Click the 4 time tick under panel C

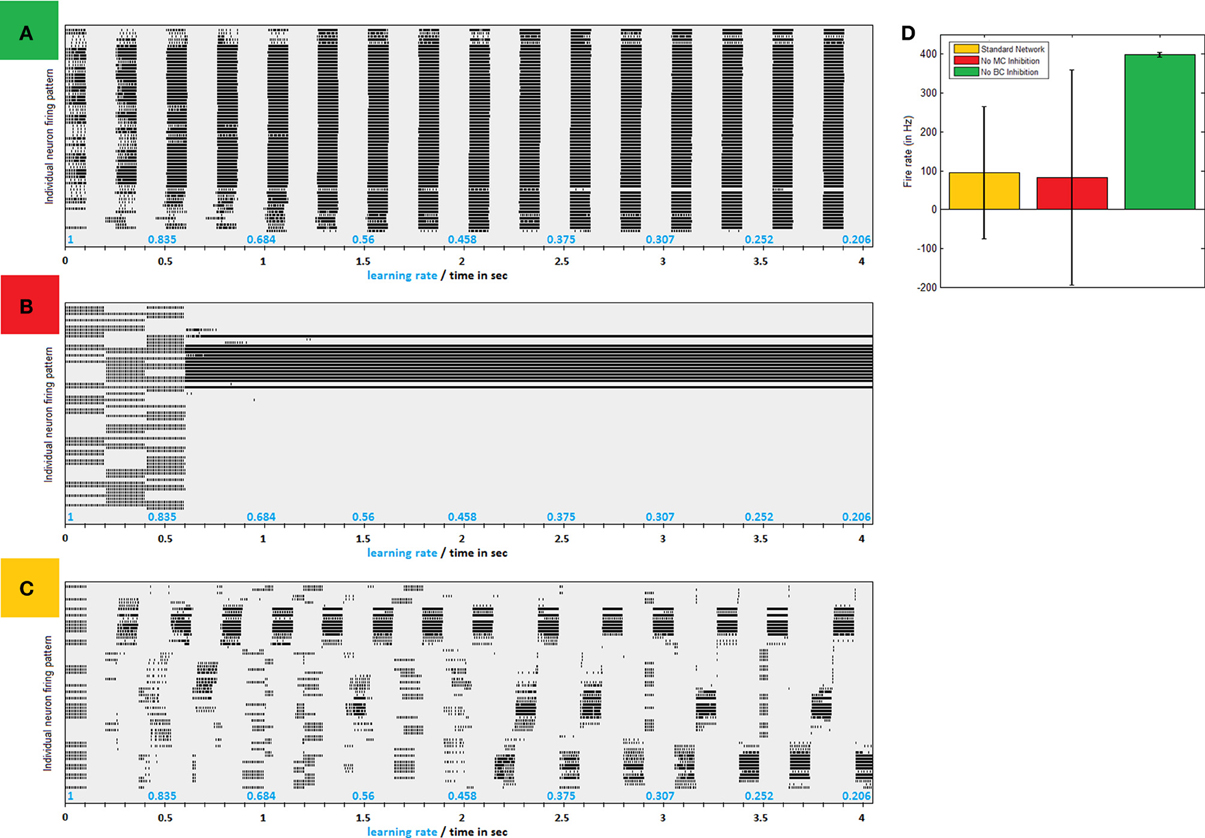tap(862, 816)
